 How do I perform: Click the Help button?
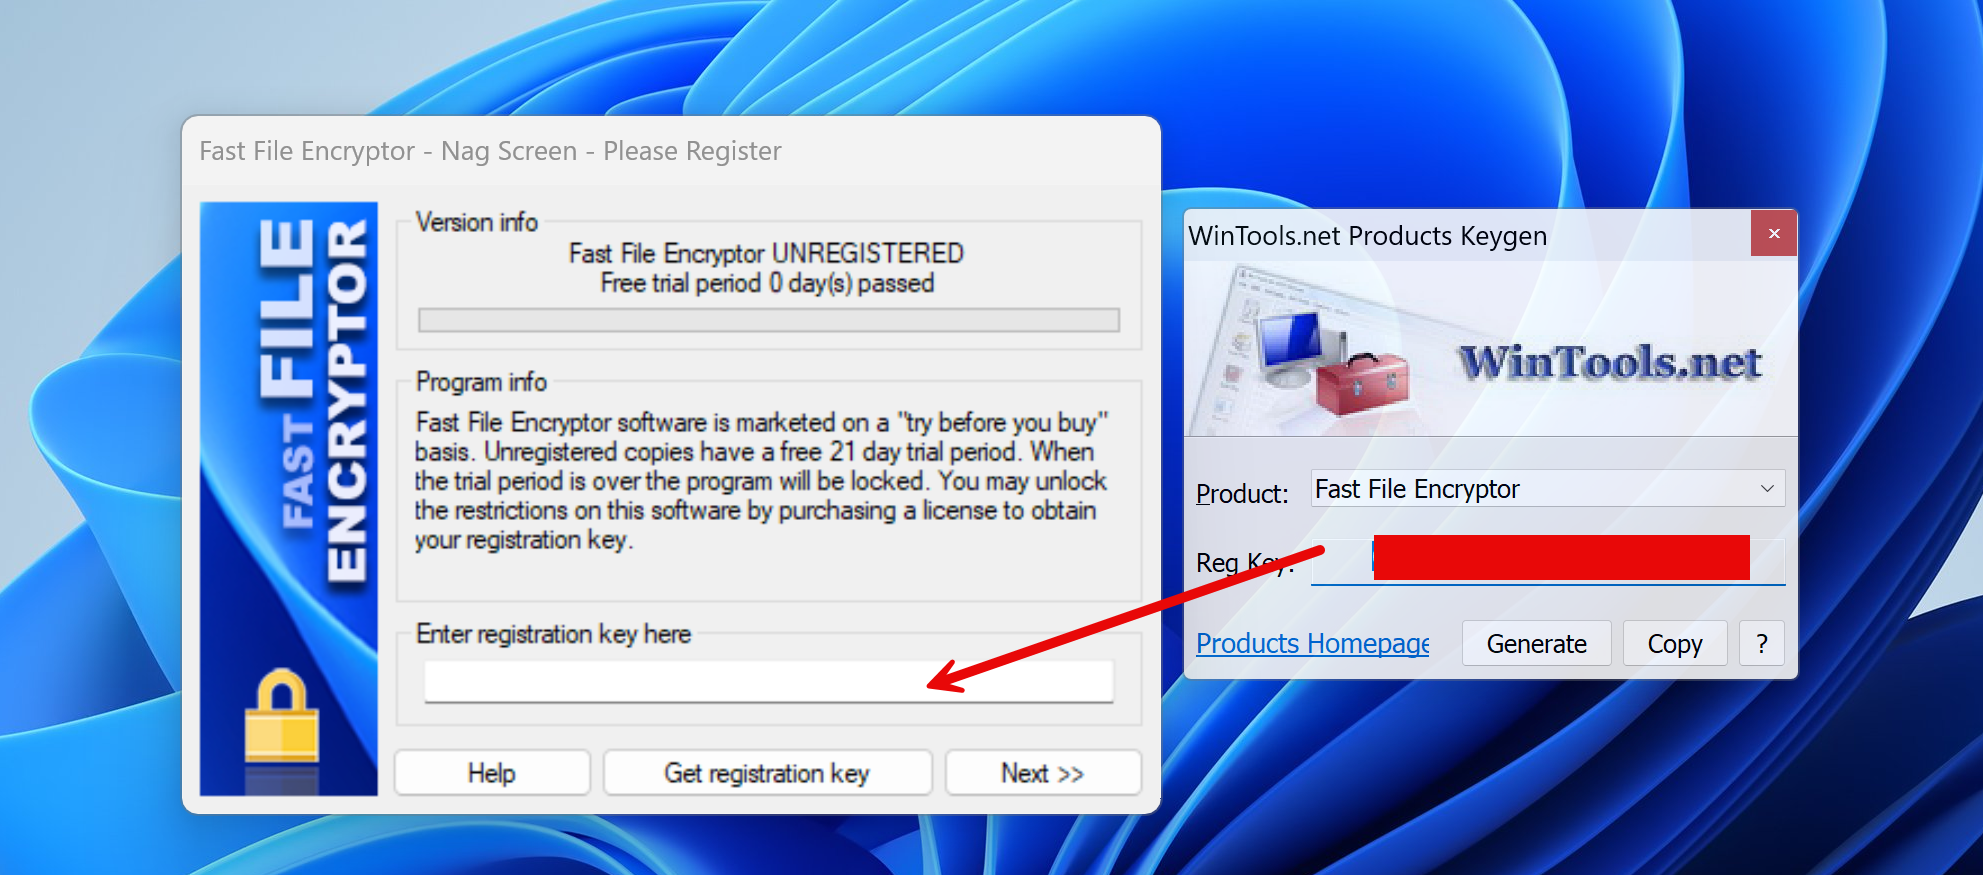point(492,773)
